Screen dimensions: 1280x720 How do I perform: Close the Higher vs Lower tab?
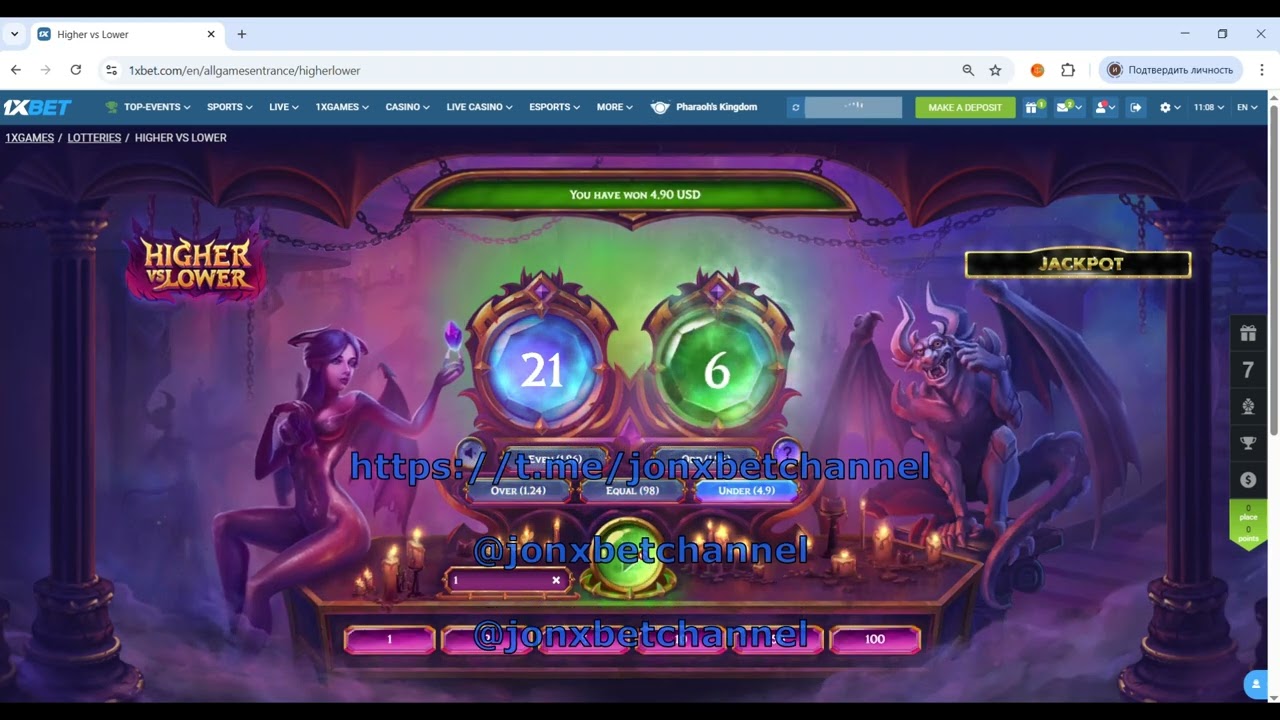tap(211, 34)
